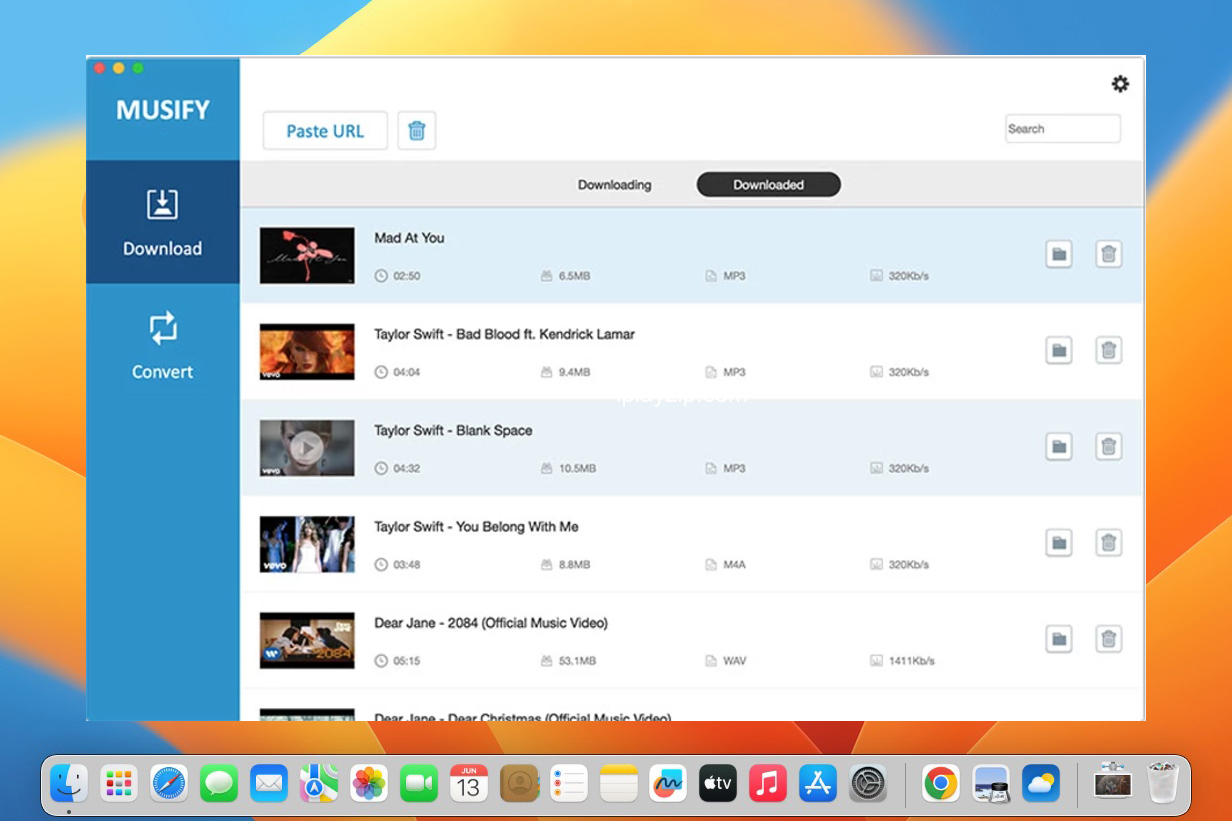Focus the Search field
Screen dimensions: 1232x821
pos(1062,129)
